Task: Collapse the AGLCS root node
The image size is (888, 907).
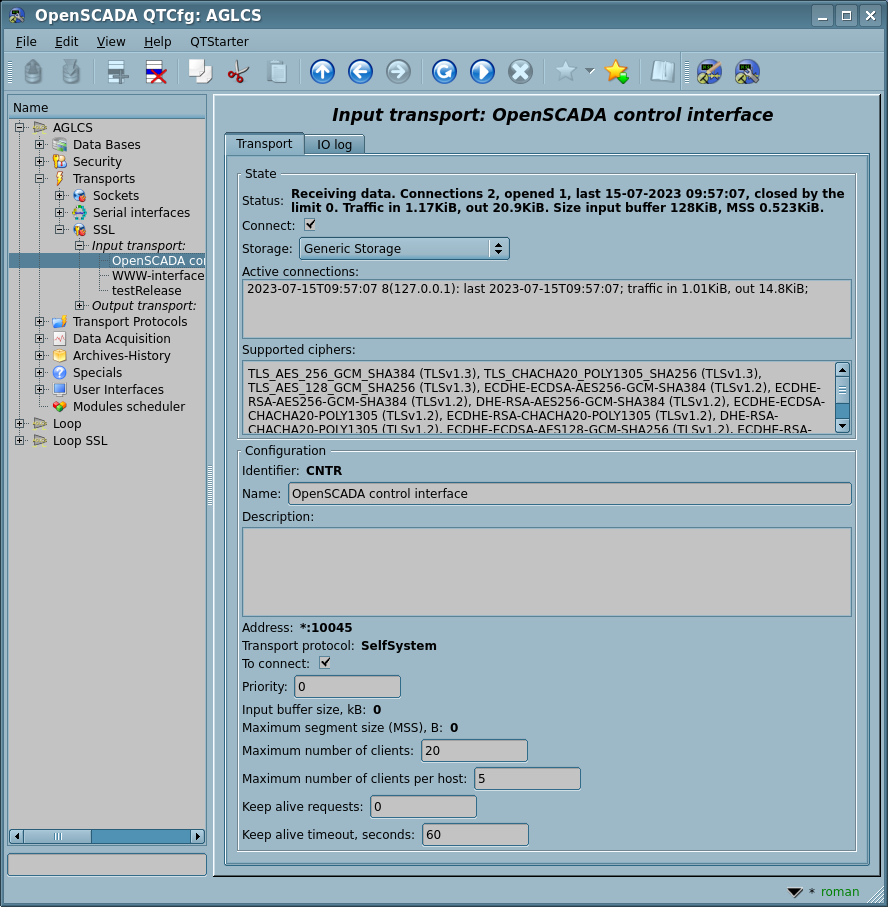Action: 20,127
